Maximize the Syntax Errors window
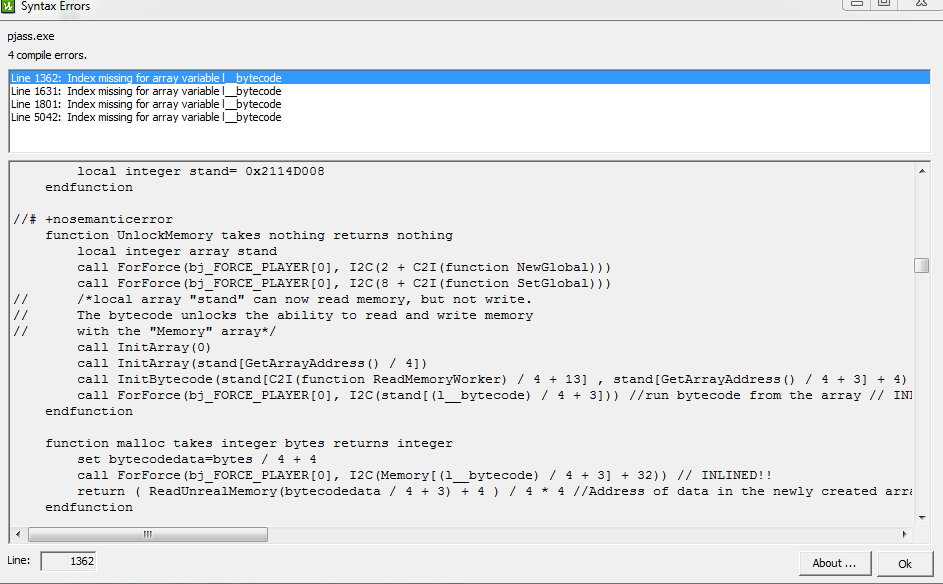 coord(884,4)
